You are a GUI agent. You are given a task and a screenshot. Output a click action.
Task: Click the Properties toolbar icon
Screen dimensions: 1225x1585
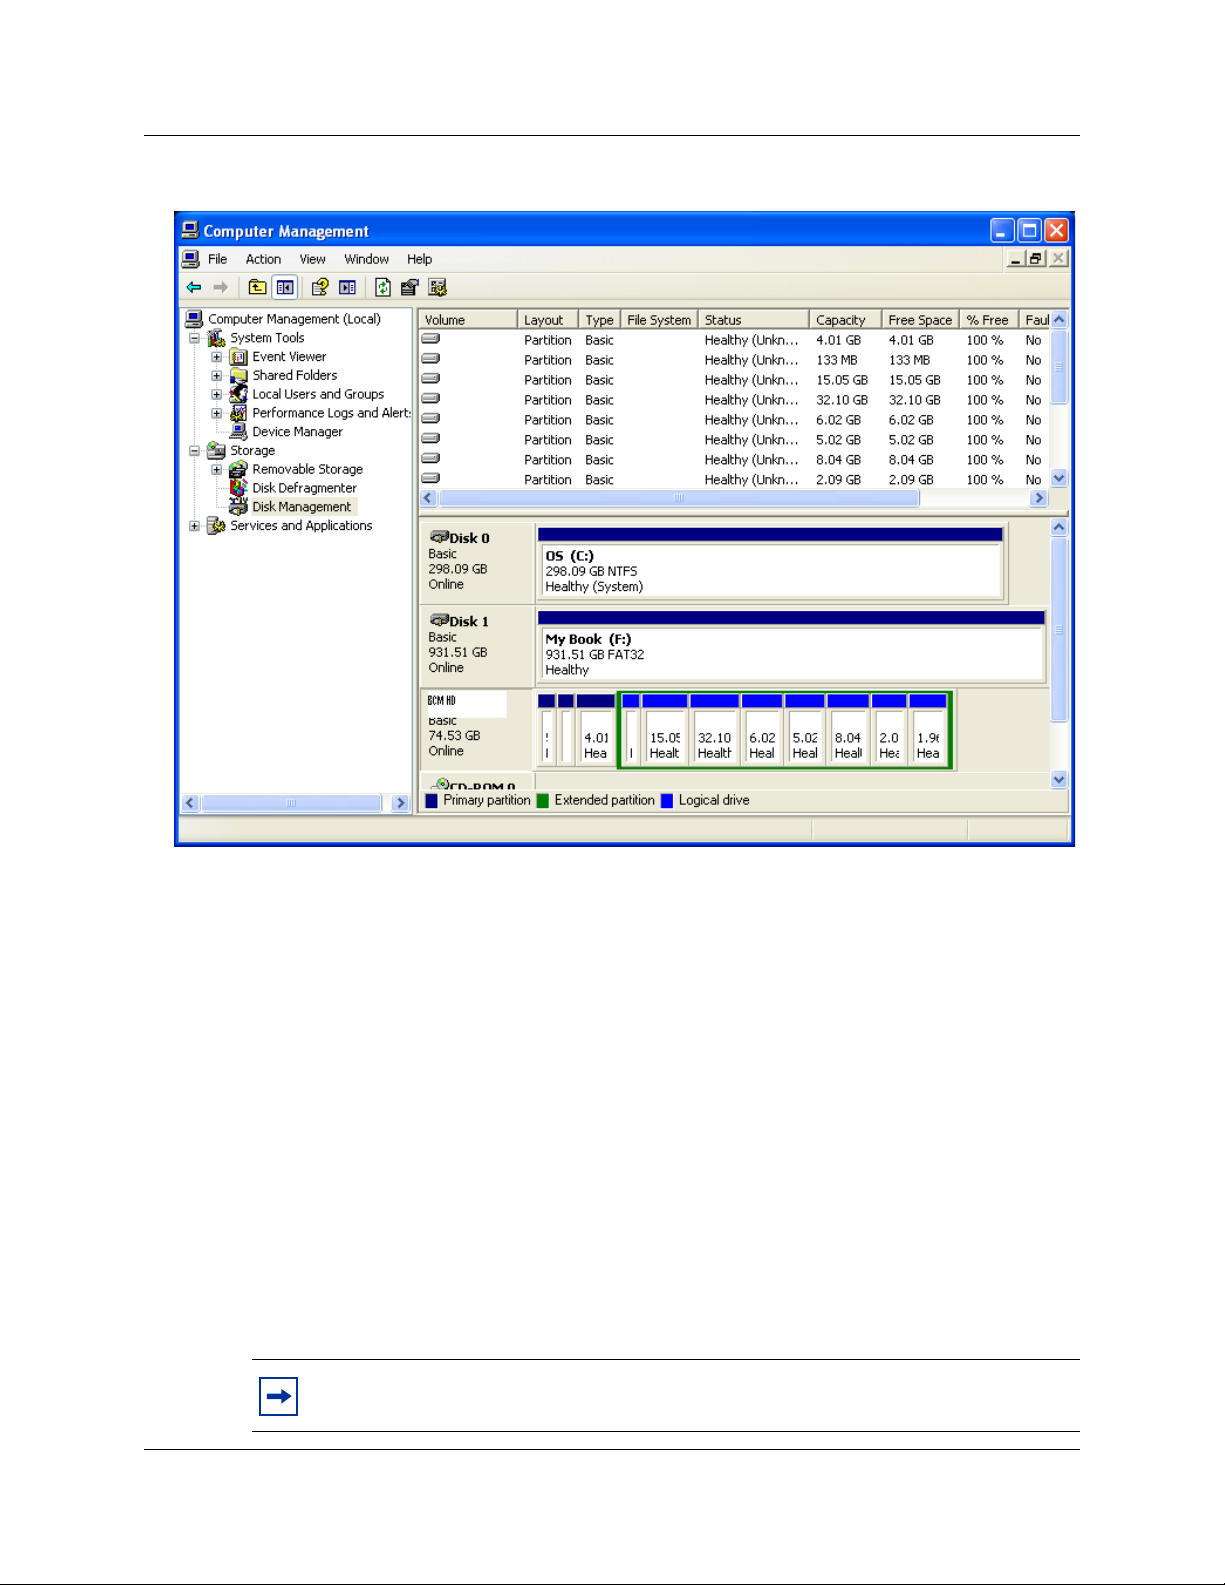tap(409, 288)
